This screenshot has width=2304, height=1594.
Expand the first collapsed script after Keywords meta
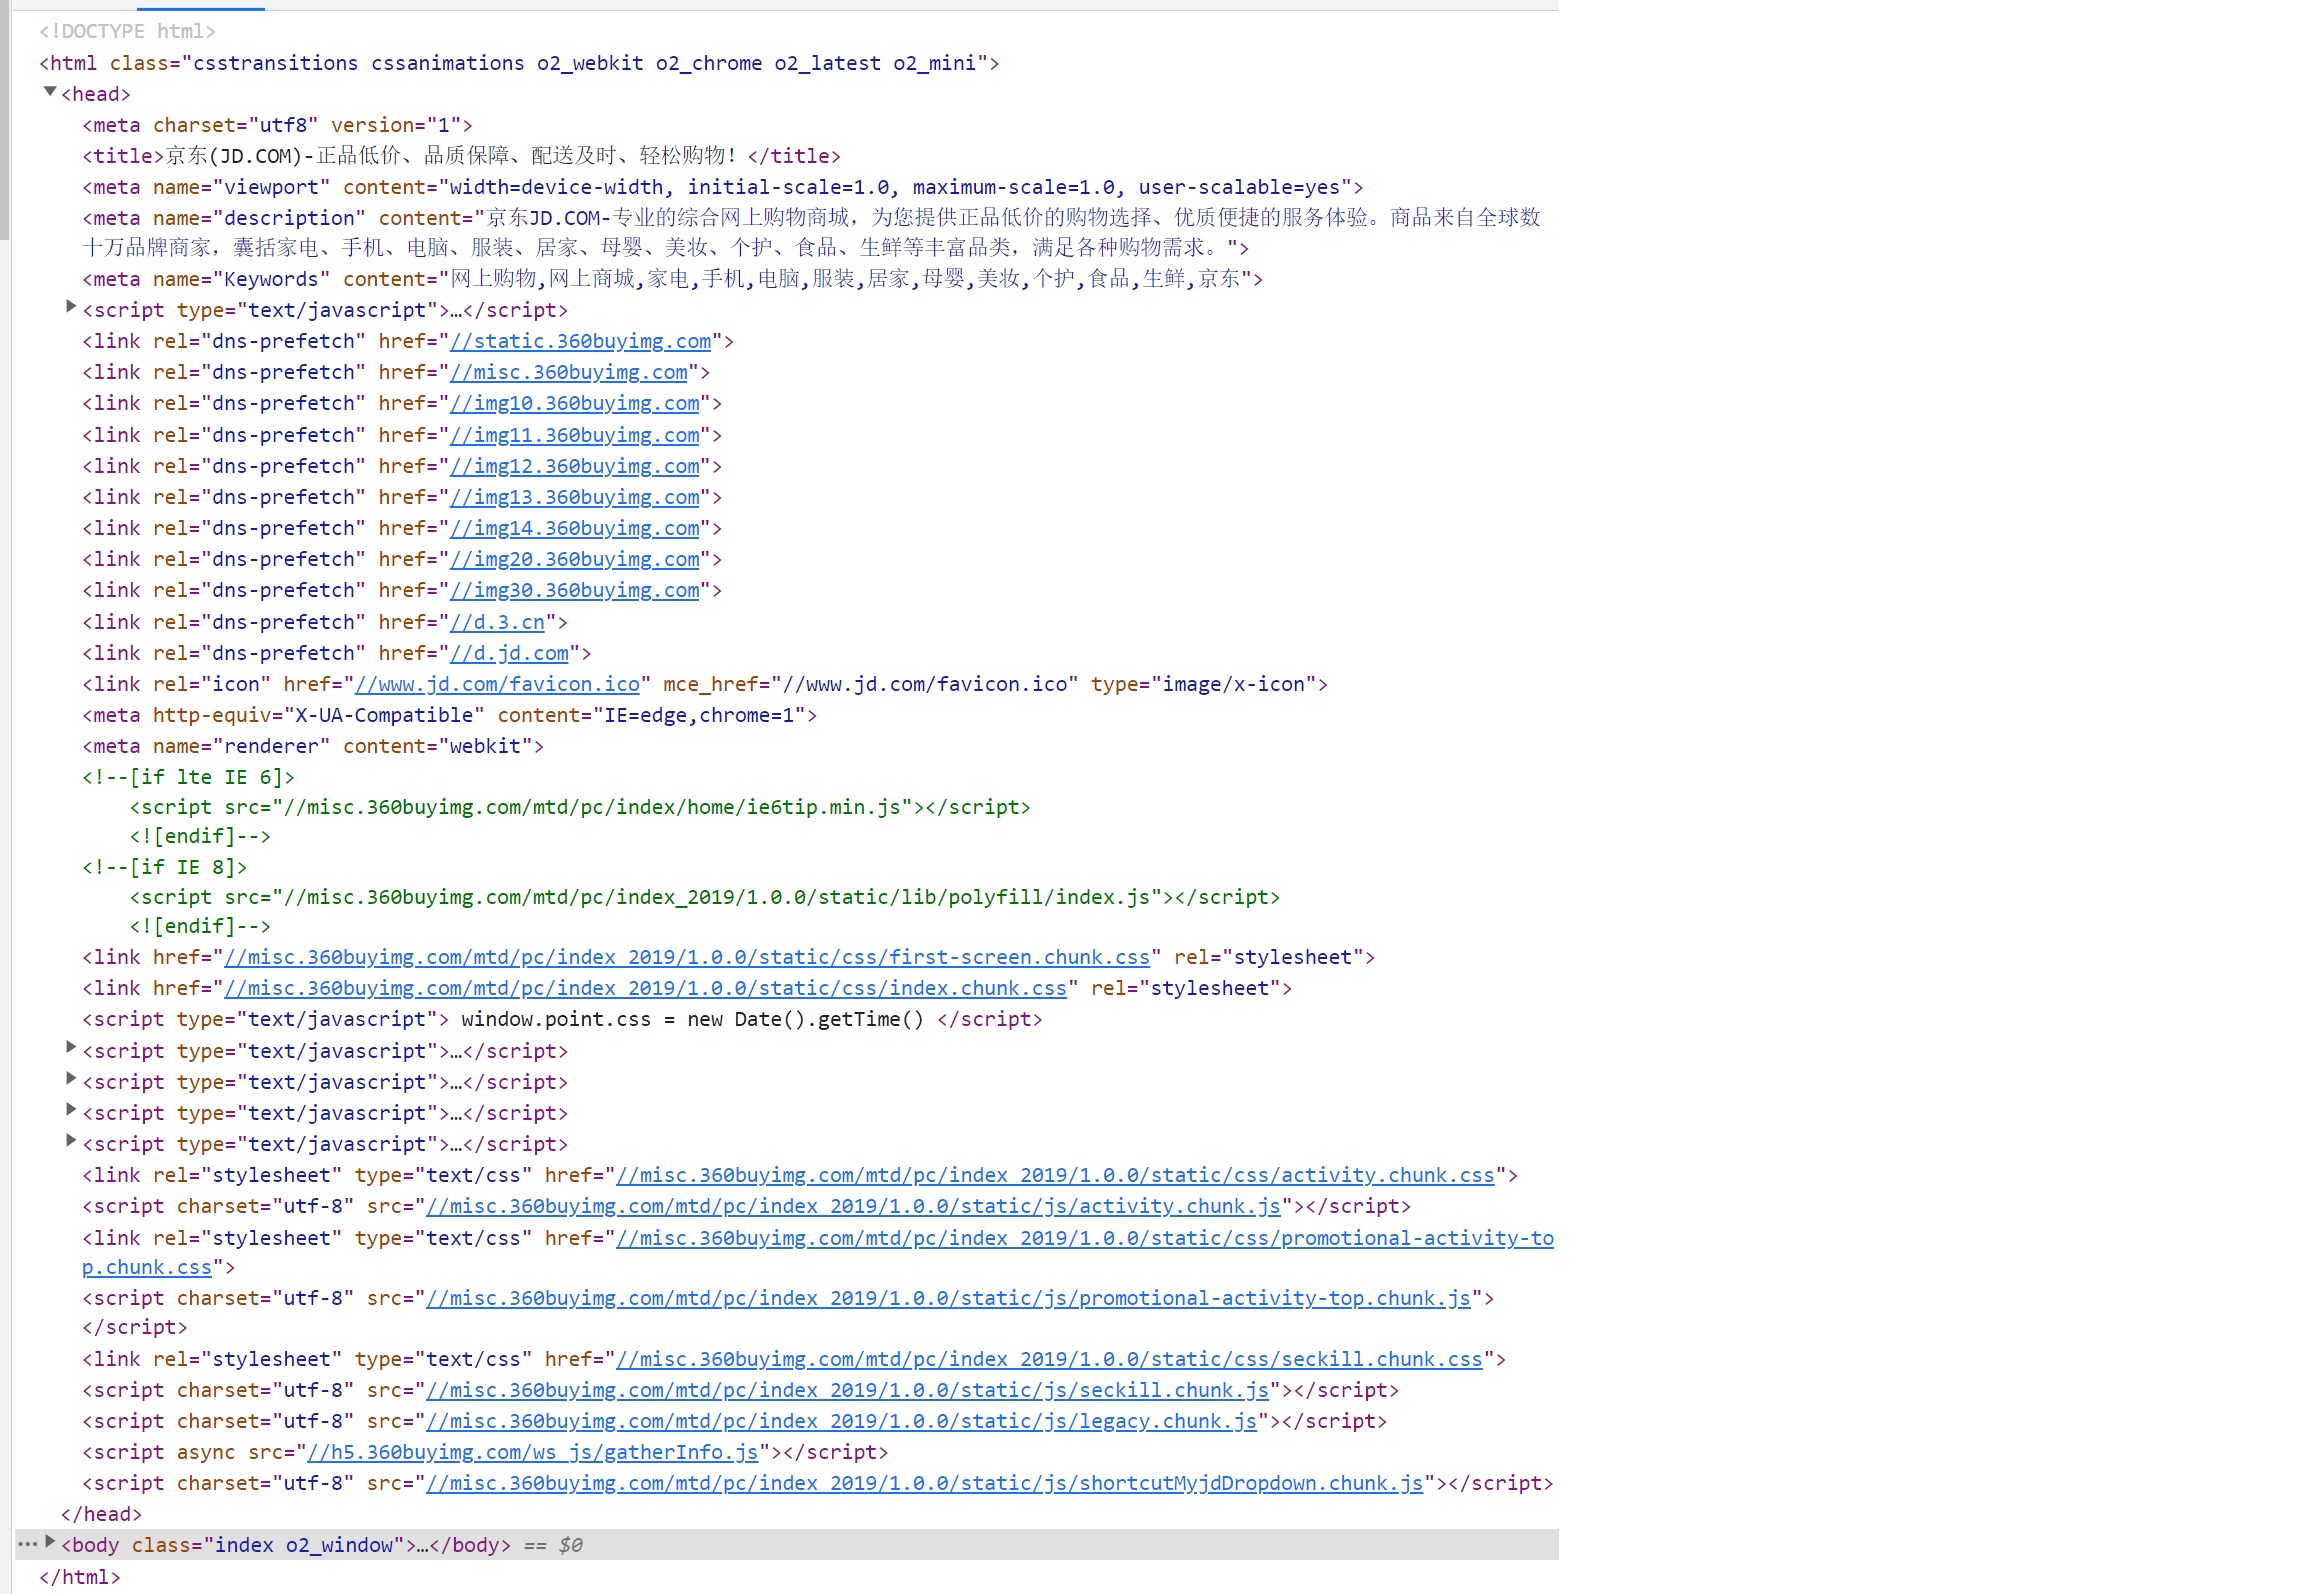[71, 307]
